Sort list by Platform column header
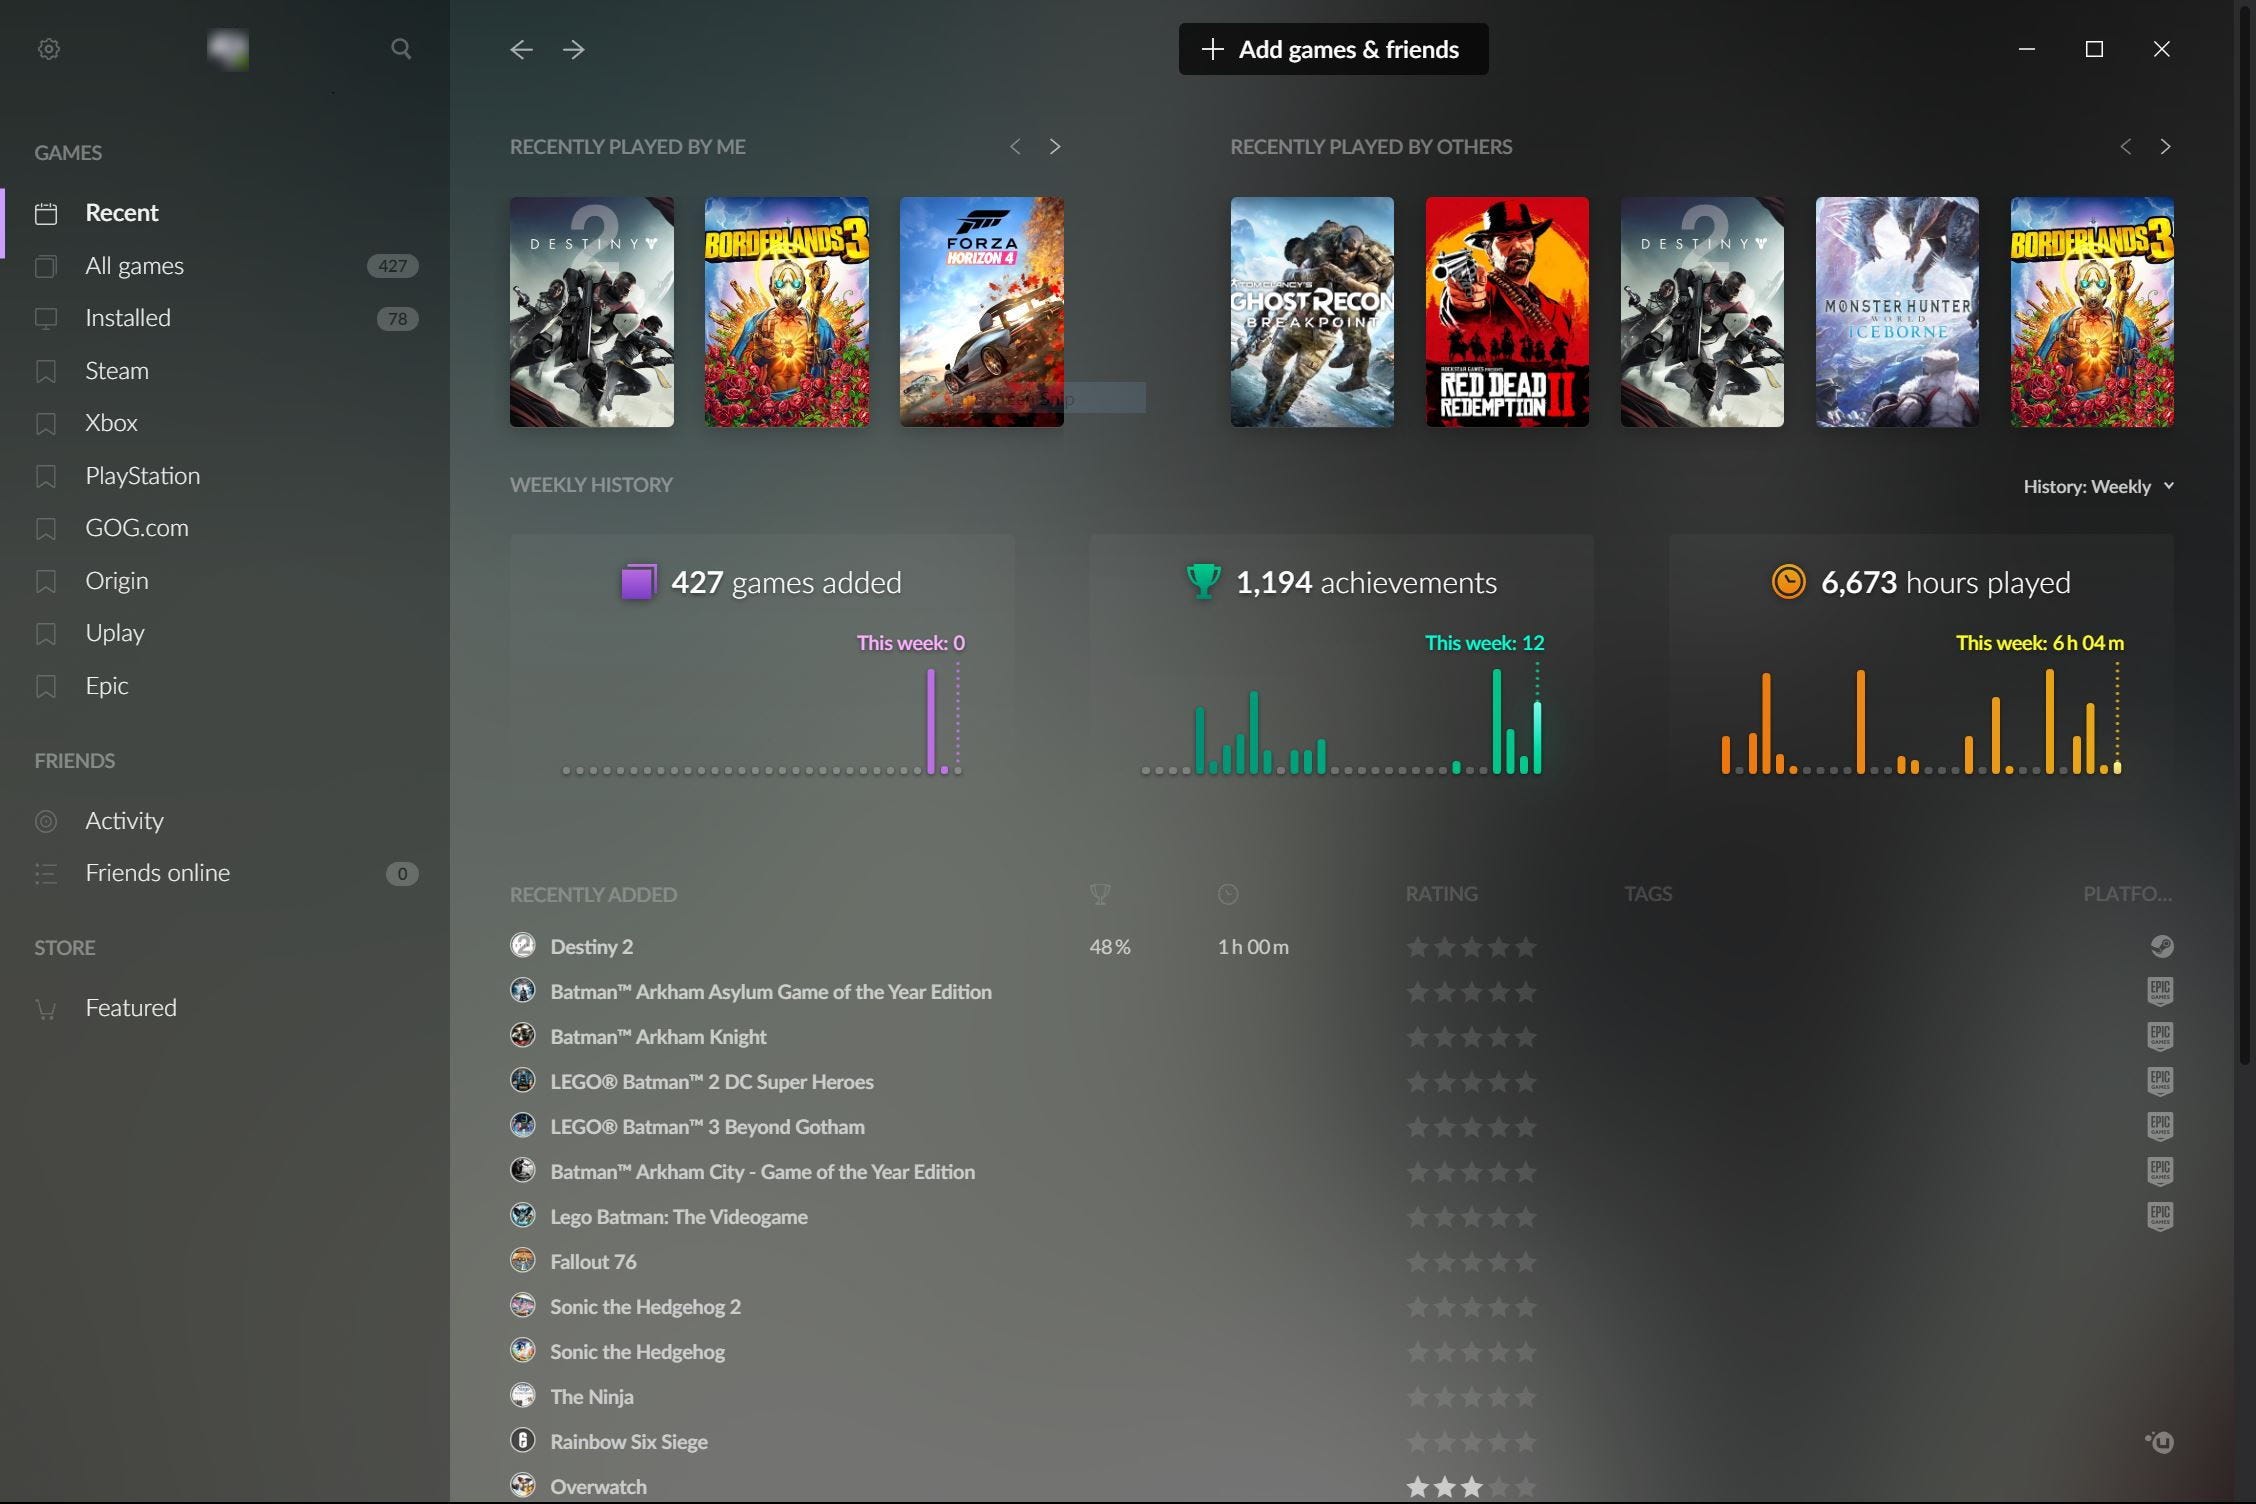The width and height of the screenshot is (2256, 1504). [2127, 894]
